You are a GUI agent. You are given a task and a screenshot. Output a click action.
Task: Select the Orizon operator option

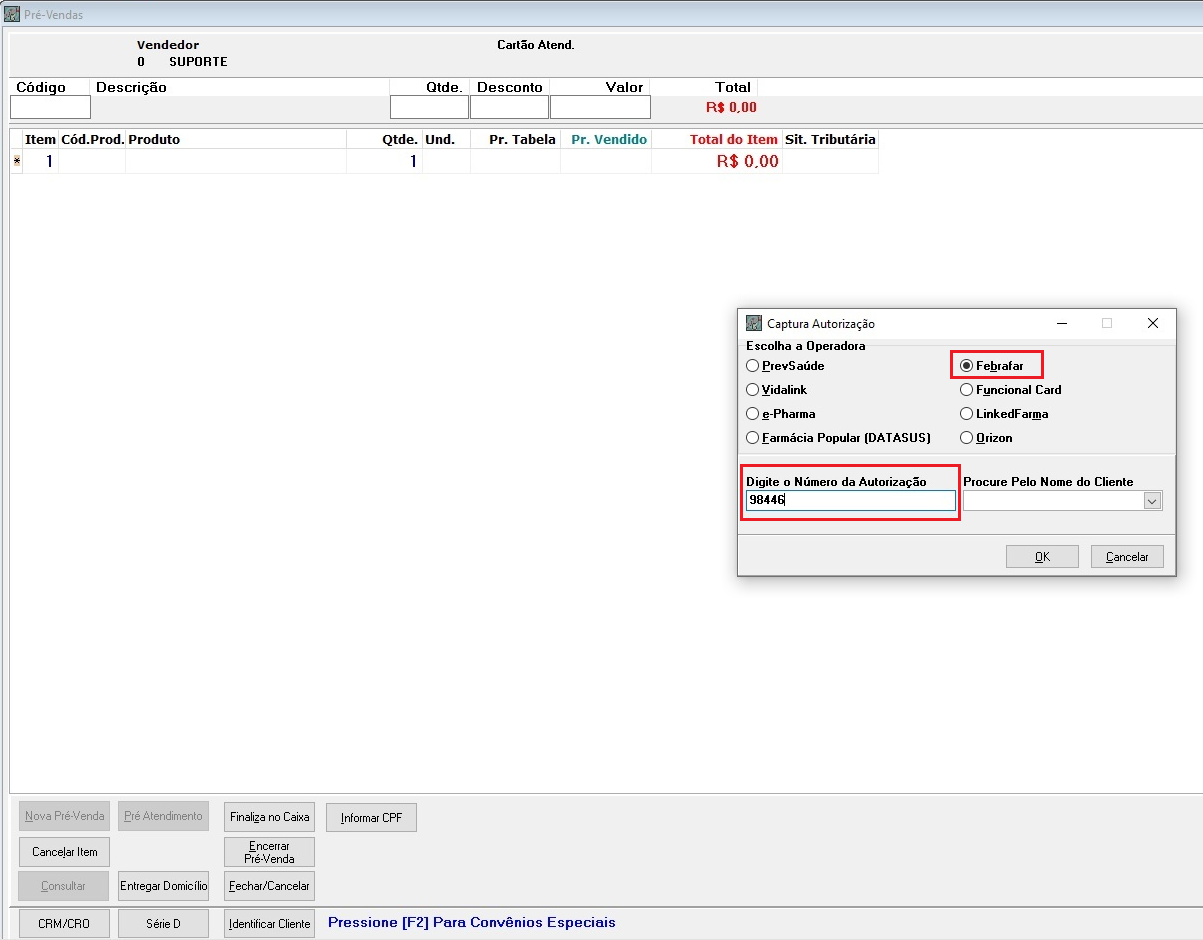click(x=967, y=438)
